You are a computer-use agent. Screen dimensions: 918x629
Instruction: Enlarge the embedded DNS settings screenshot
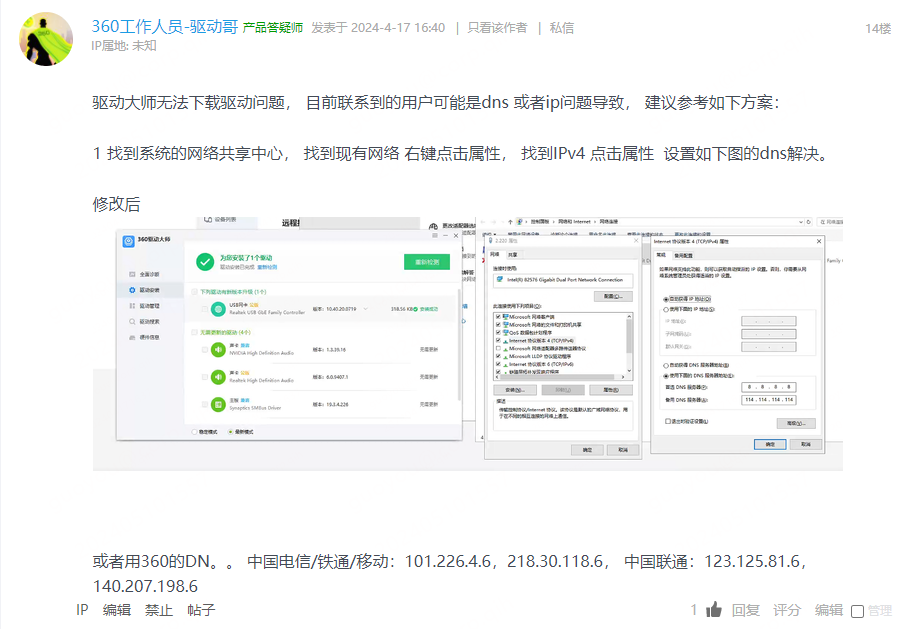click(x=468, y=344)
